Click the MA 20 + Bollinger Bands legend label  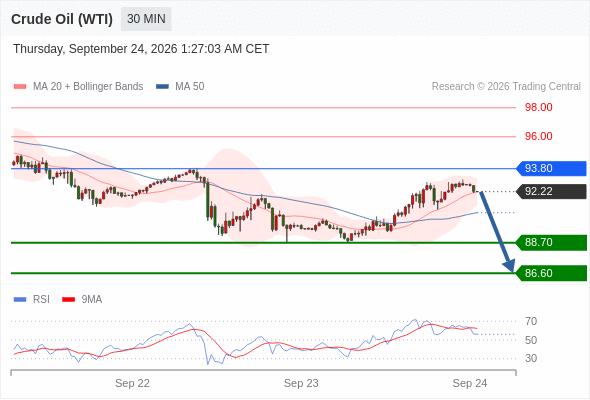point(88,87)
